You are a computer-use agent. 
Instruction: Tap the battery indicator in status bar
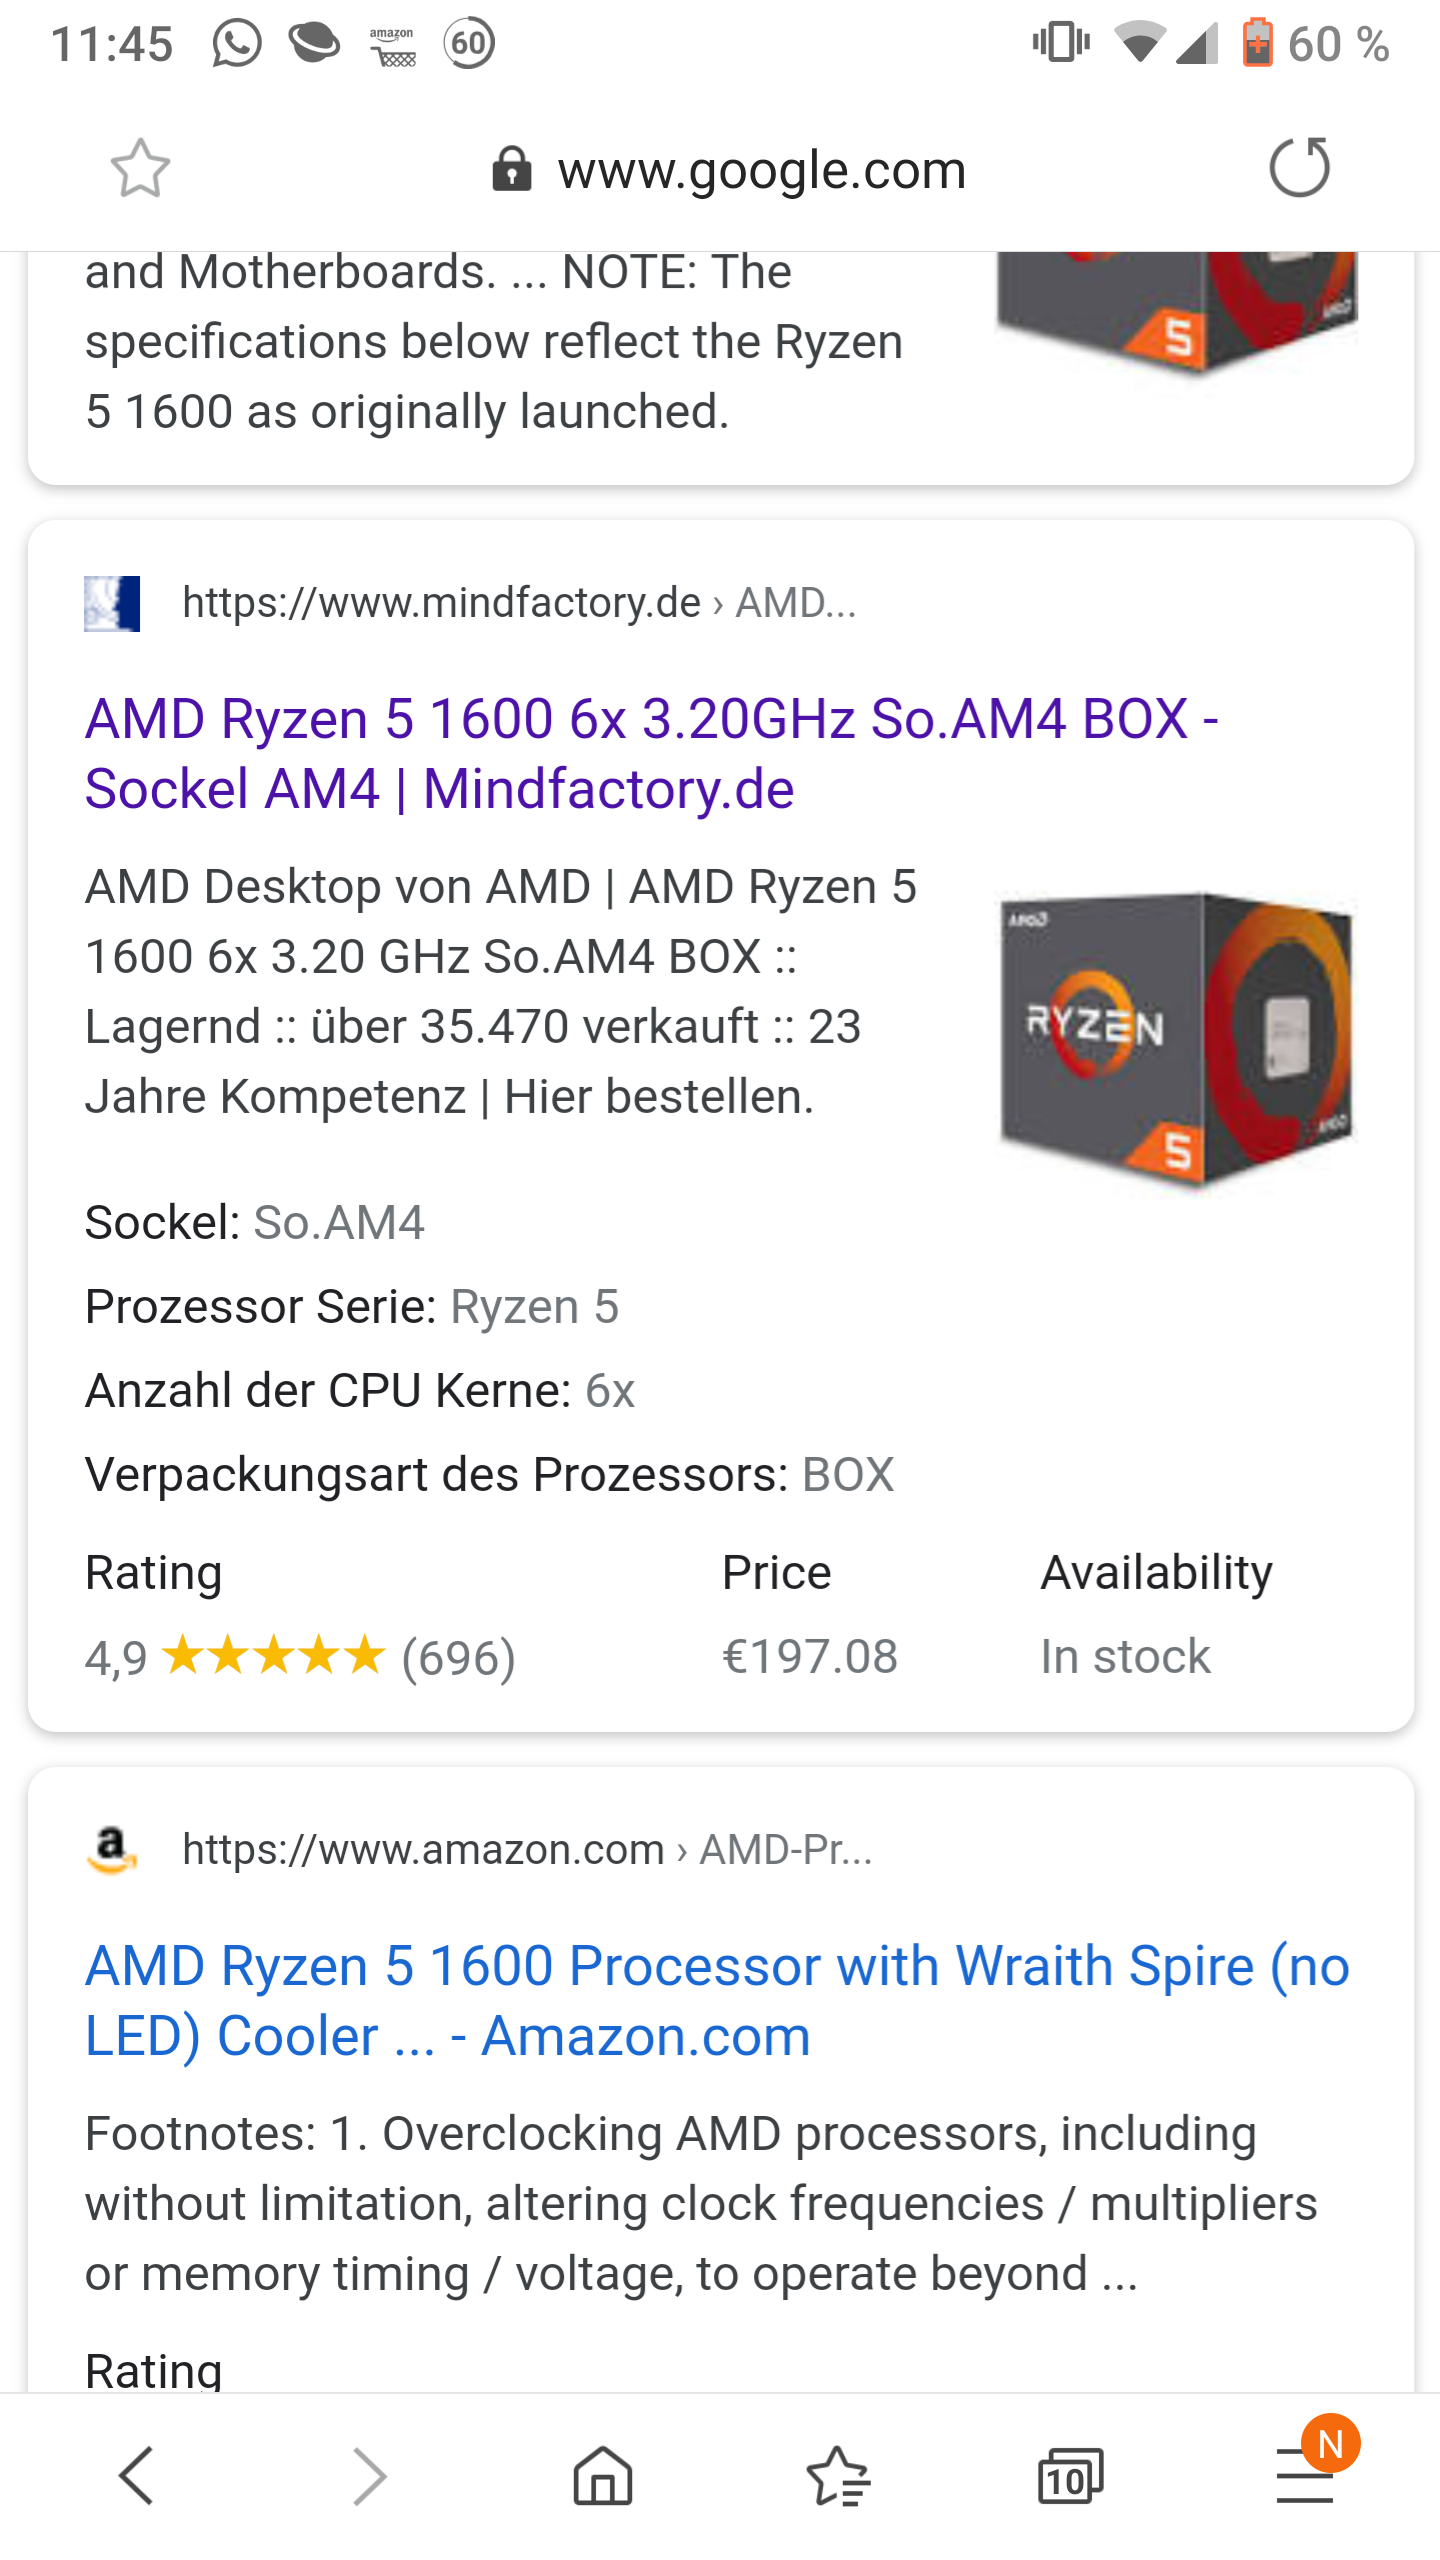pyautogui.click(x=1253, y=44)
